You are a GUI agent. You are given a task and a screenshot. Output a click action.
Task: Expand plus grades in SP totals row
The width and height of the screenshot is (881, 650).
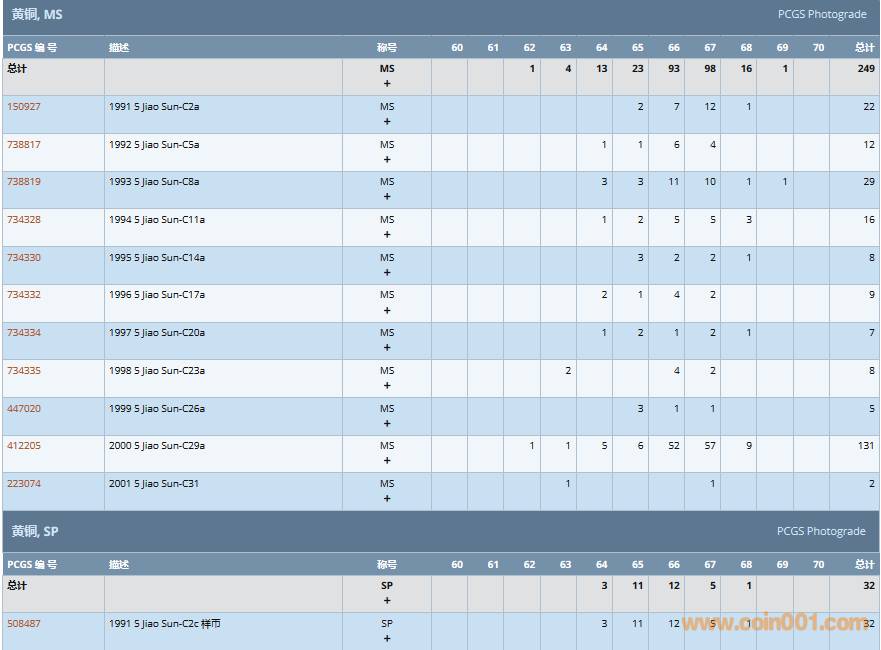click(387, 601)
